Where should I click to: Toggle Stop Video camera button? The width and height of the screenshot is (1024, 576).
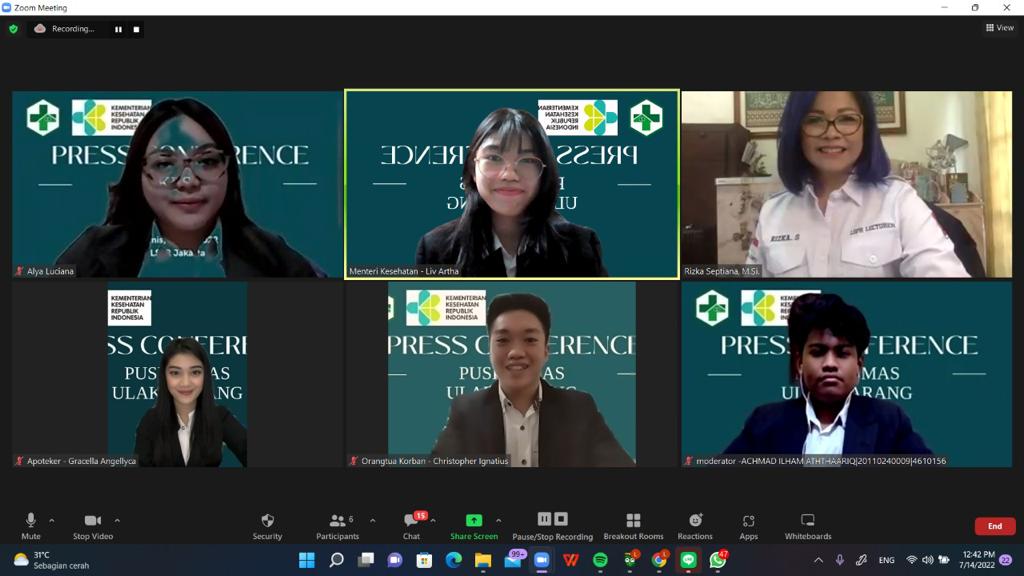pos(93,525)
